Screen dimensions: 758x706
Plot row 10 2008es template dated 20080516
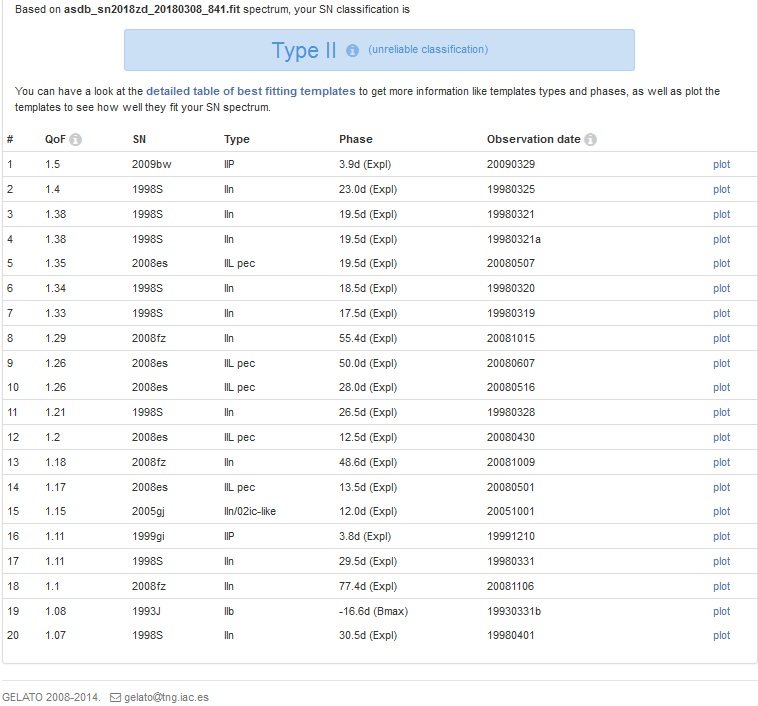click(x=721, y=388)
